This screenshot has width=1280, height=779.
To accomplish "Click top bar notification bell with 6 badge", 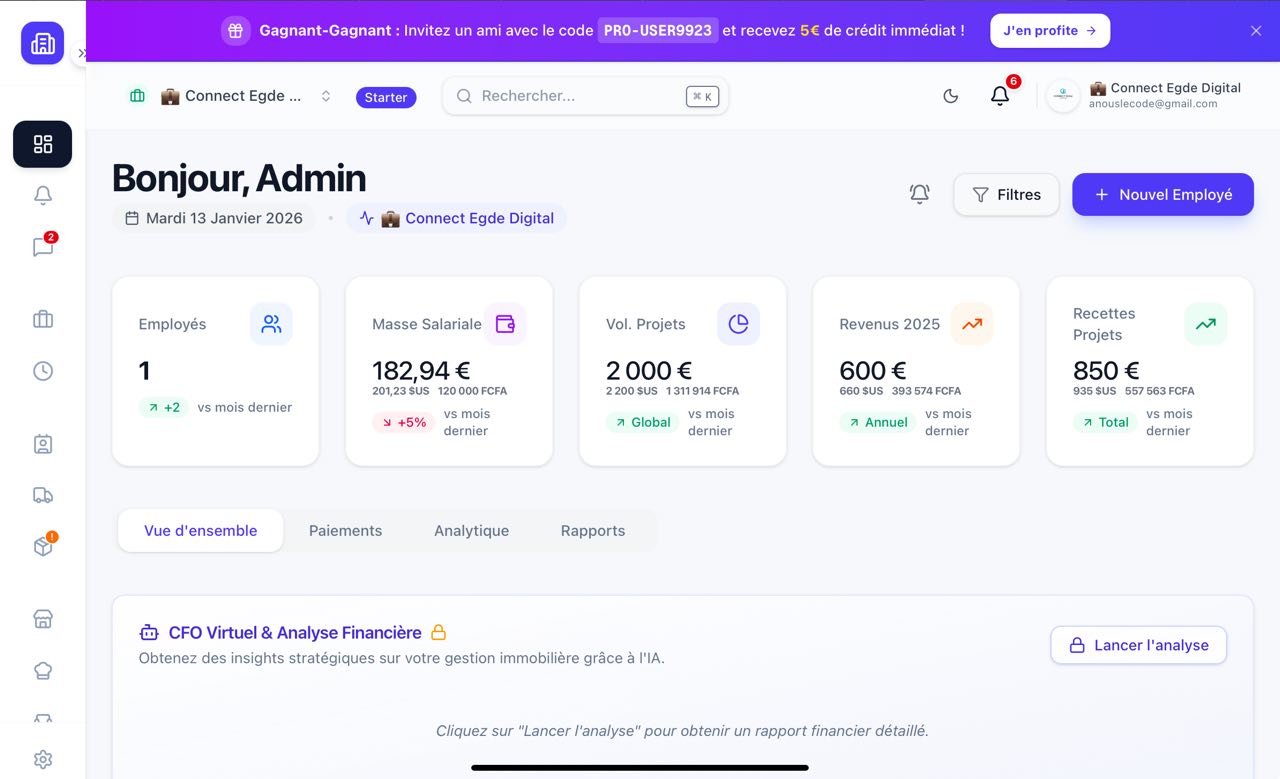I will (999, 96).
